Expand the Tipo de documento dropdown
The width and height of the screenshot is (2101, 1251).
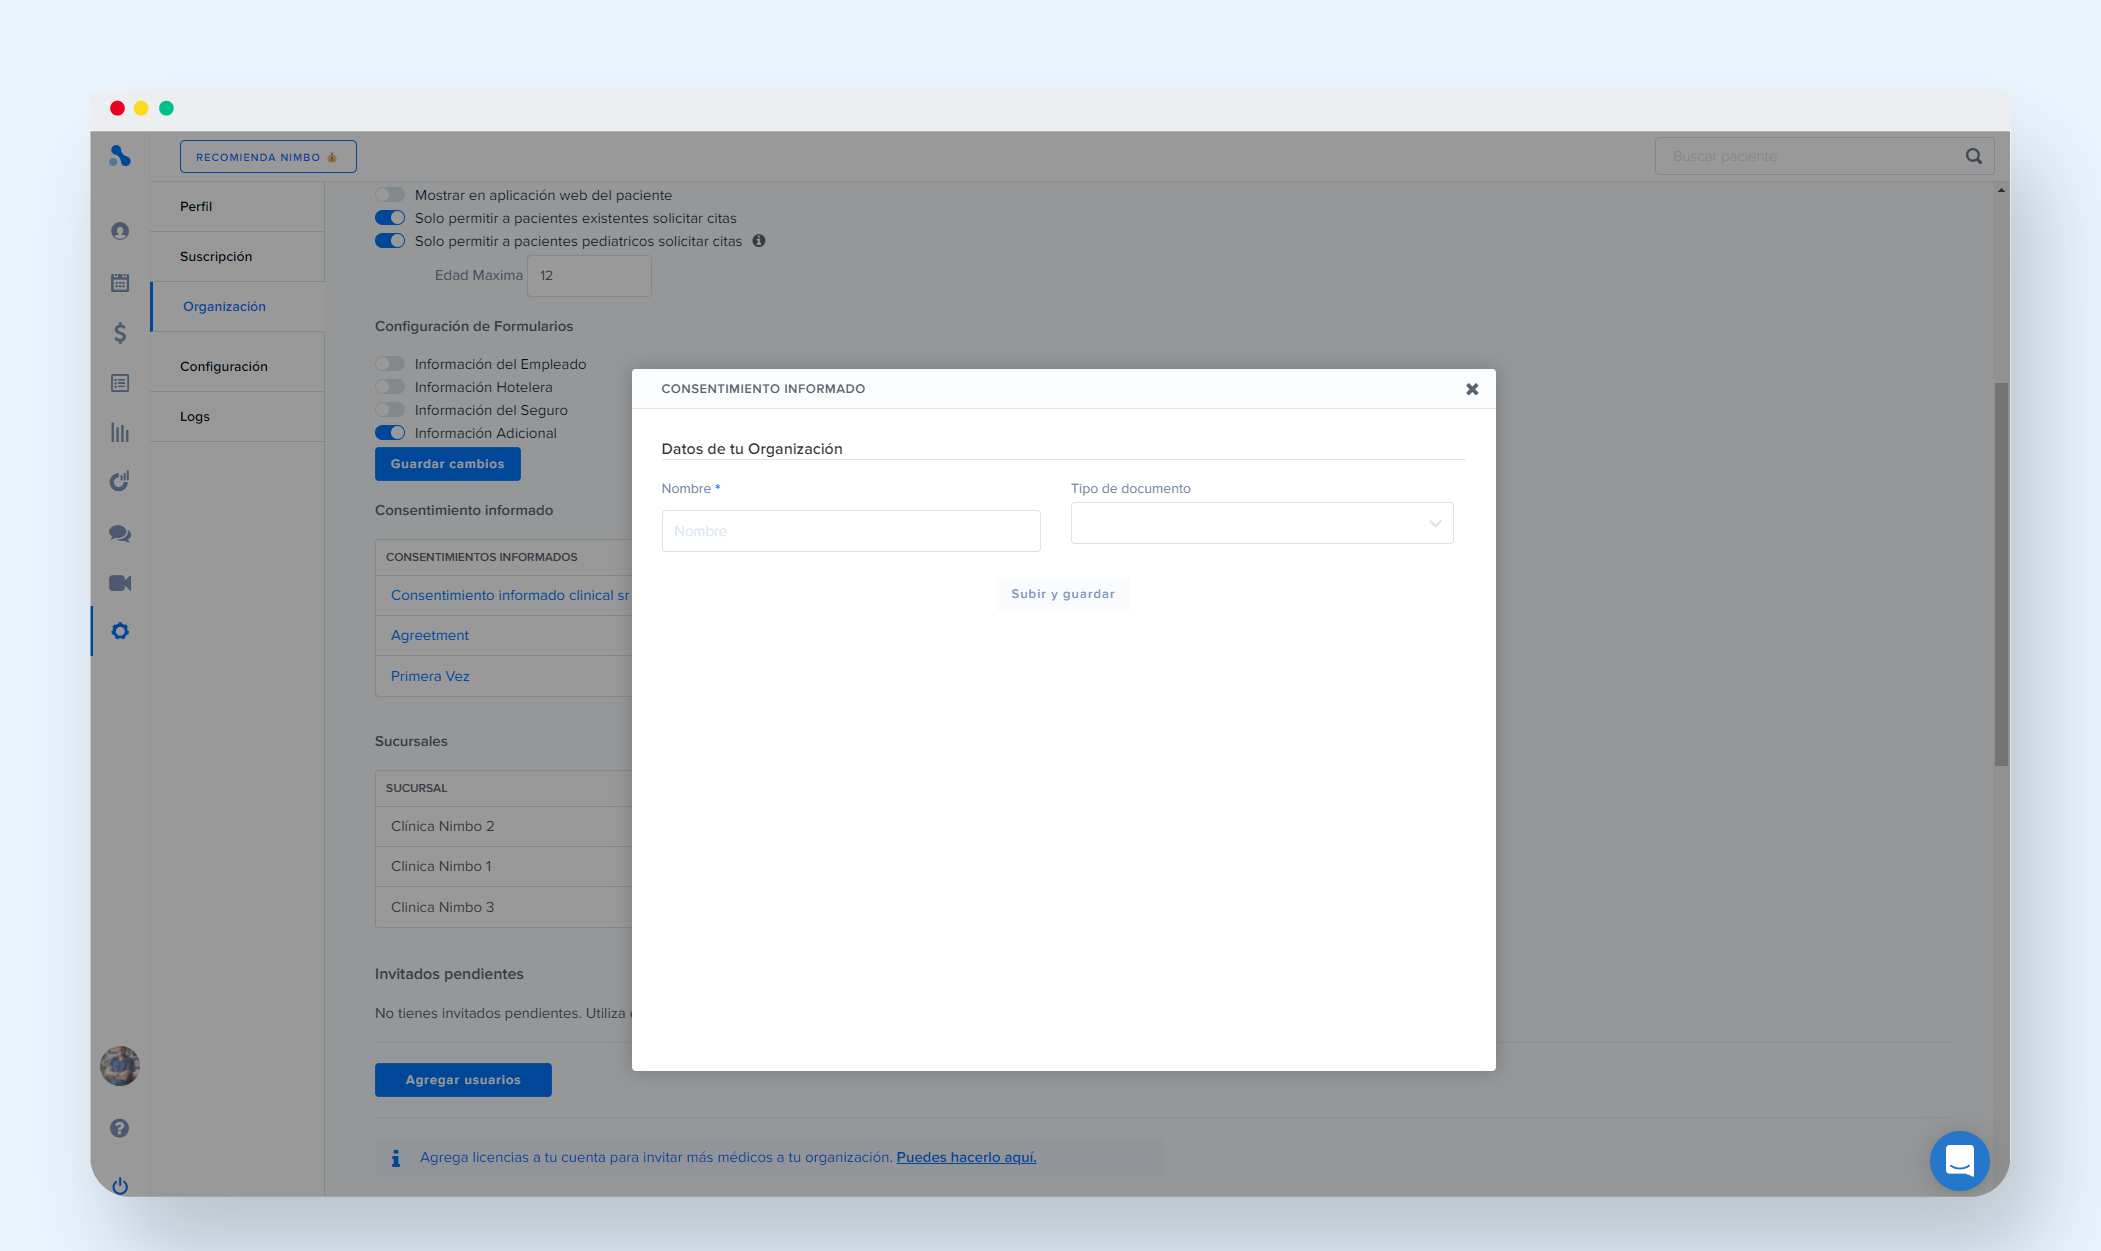(x=1261, y=523)
